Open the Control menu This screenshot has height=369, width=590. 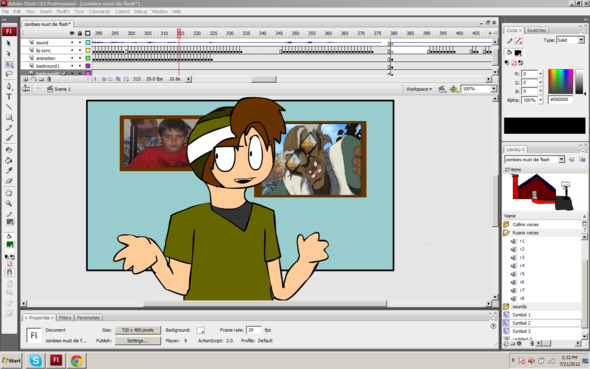(x=122, y=12)
